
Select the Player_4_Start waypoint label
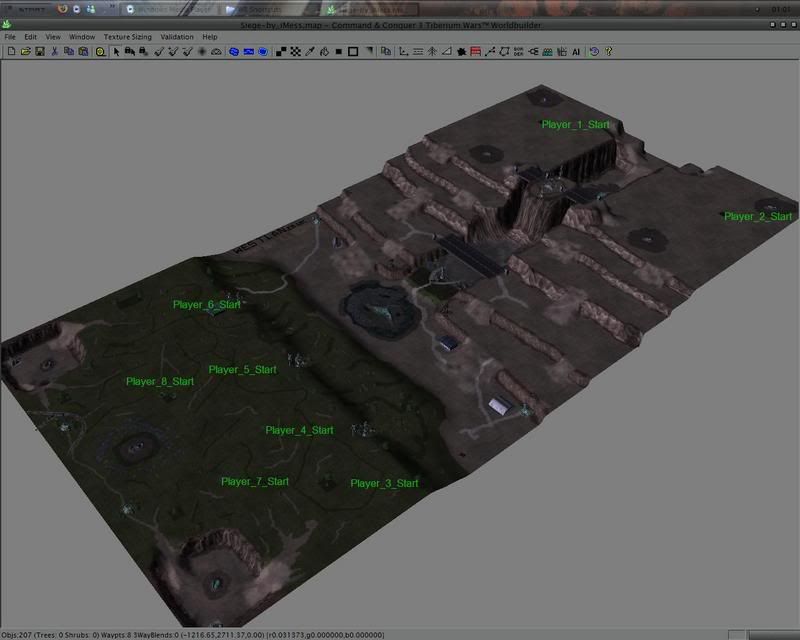pos(299,430)
